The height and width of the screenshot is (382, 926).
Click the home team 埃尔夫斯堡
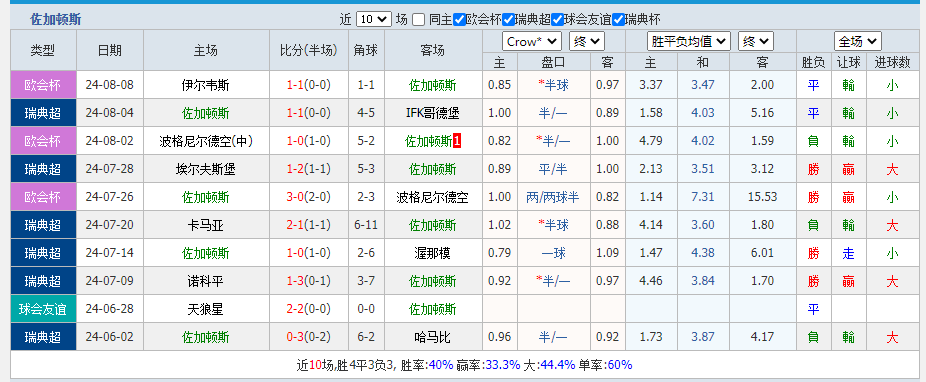(206, 169)
